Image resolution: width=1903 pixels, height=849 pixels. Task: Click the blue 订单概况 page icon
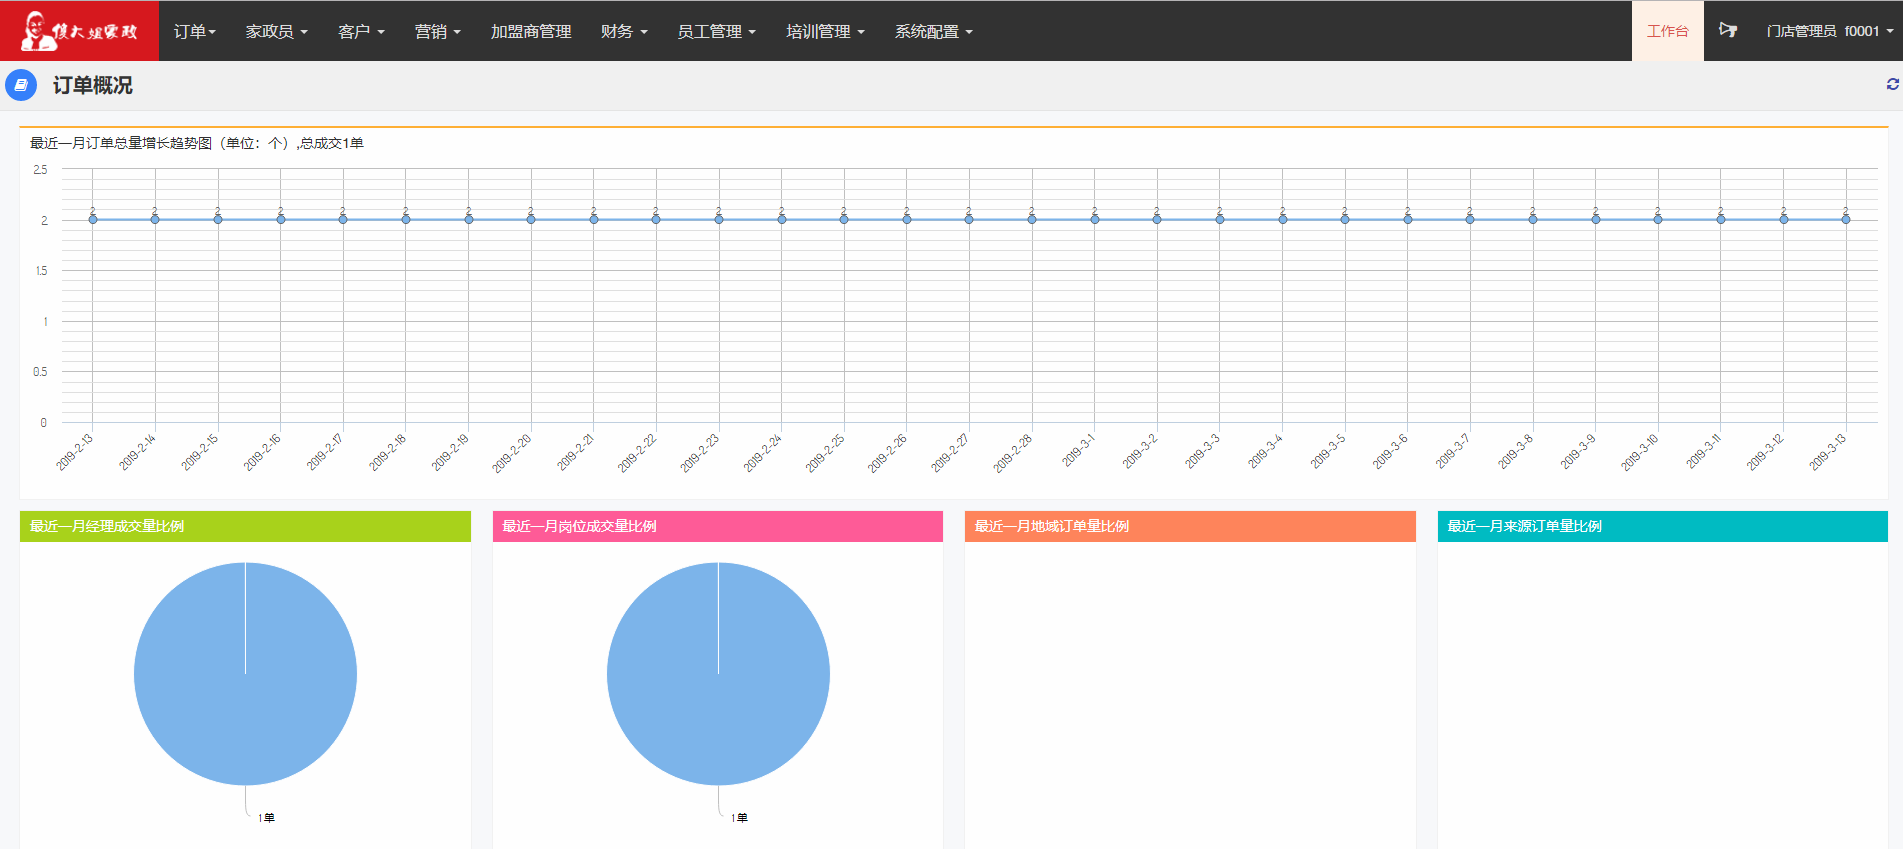21,85
